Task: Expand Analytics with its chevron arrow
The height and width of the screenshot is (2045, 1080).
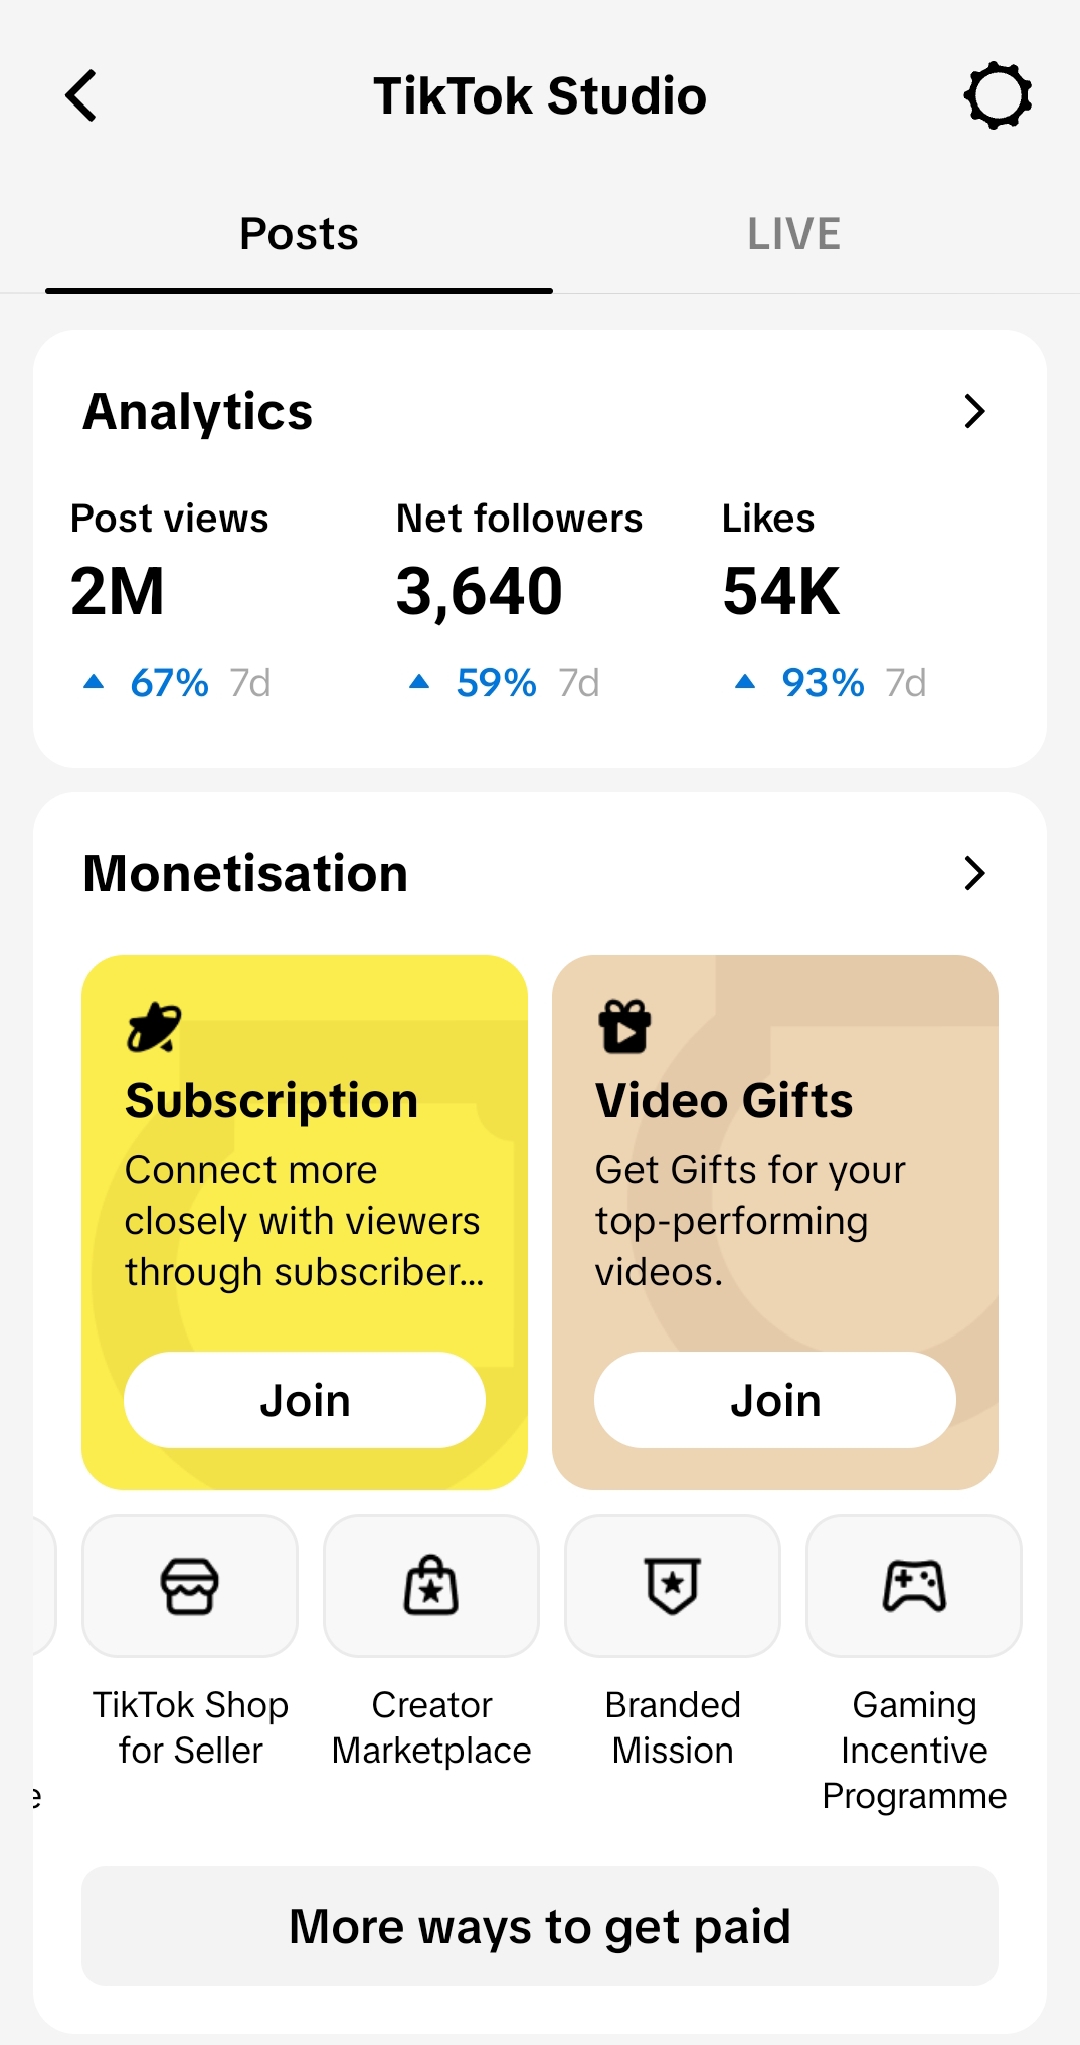Action: (x=974, y=411)
